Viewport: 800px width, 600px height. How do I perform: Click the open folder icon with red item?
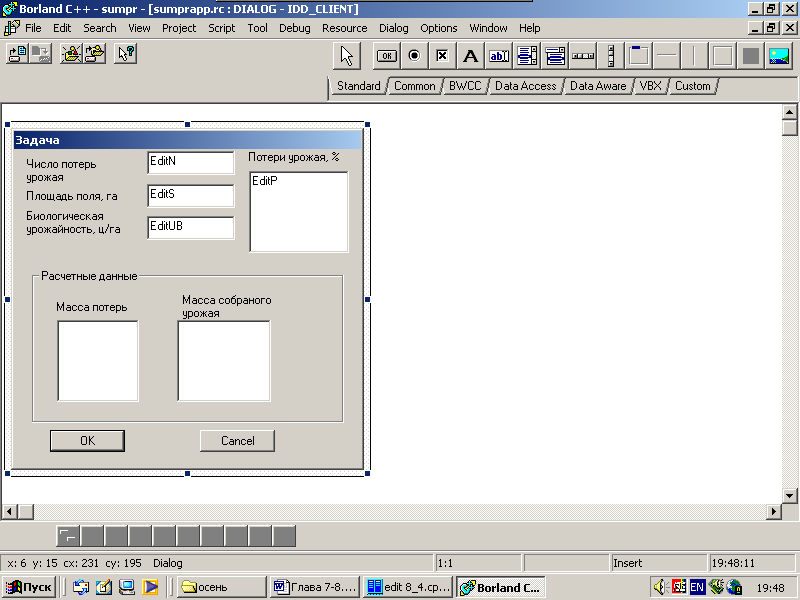(71, 54)
